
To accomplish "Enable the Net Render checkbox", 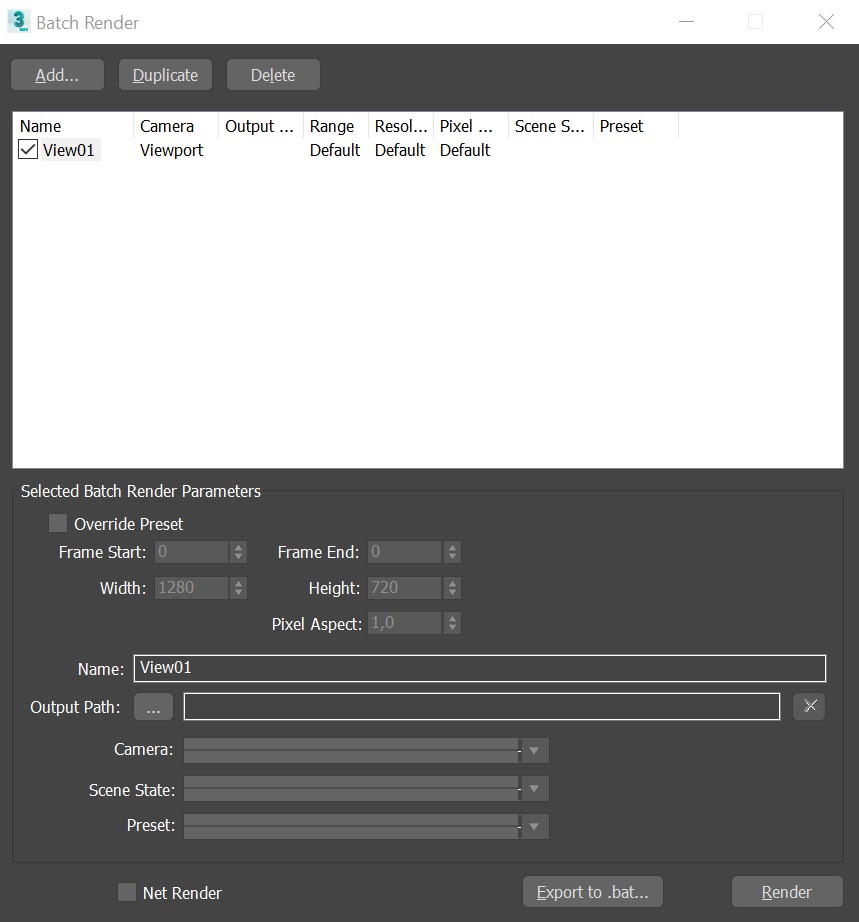I will click(126, 892).
